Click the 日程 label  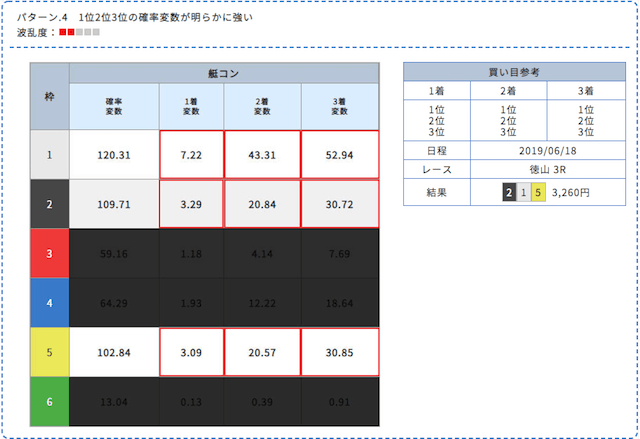tap(437, 151)
